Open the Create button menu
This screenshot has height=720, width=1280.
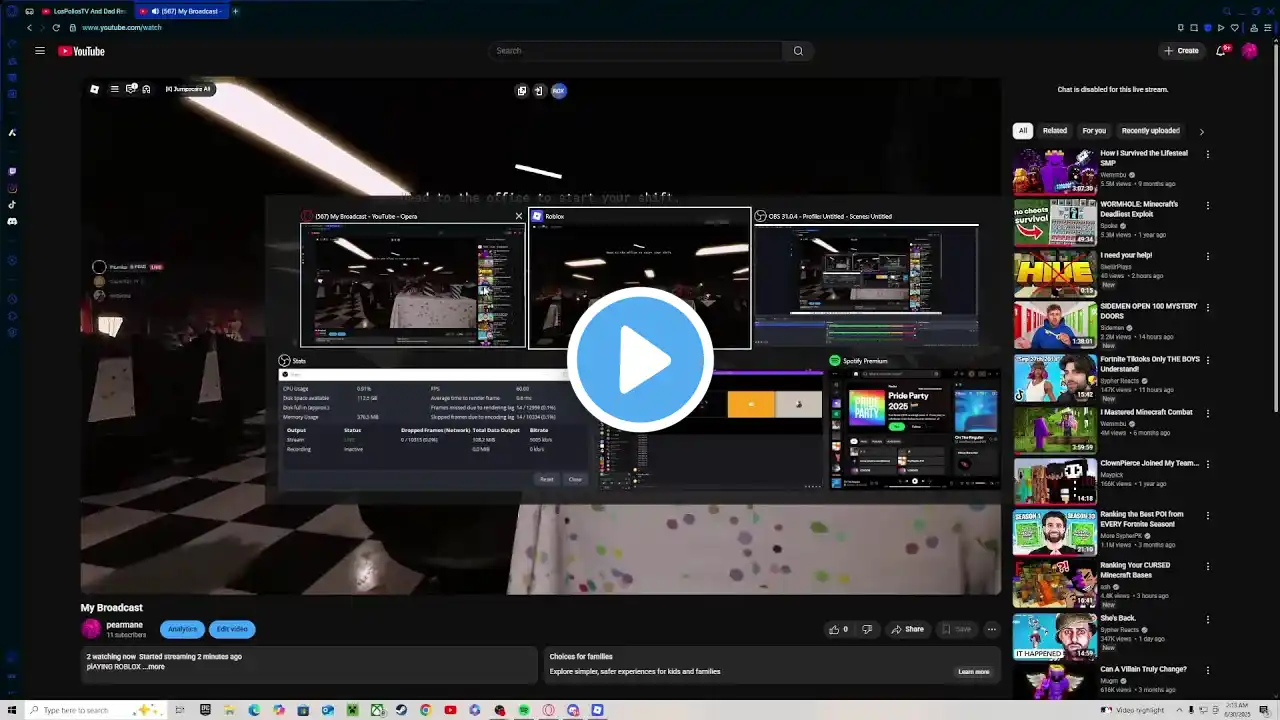point(1181,51)
